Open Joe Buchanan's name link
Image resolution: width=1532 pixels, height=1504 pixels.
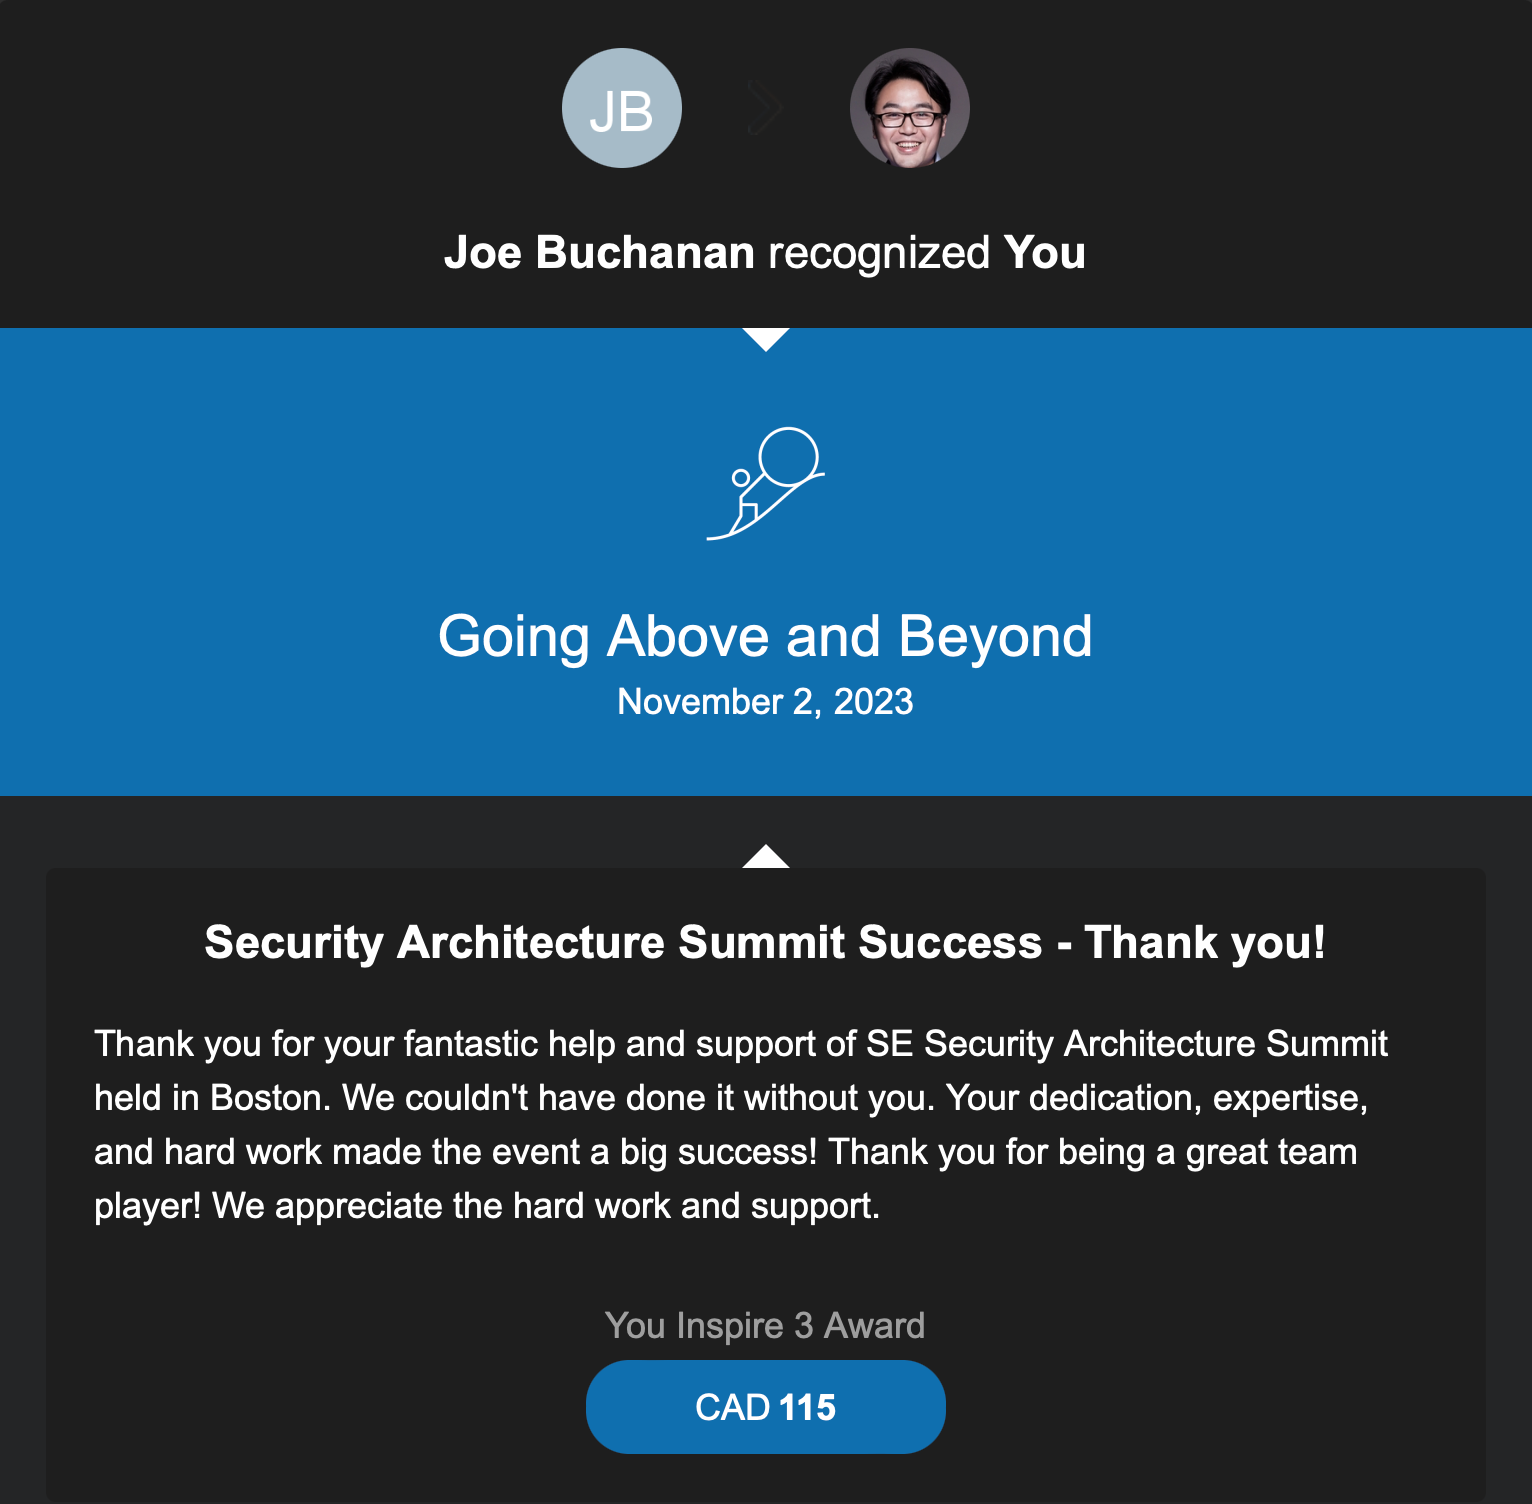pos(599,252)
